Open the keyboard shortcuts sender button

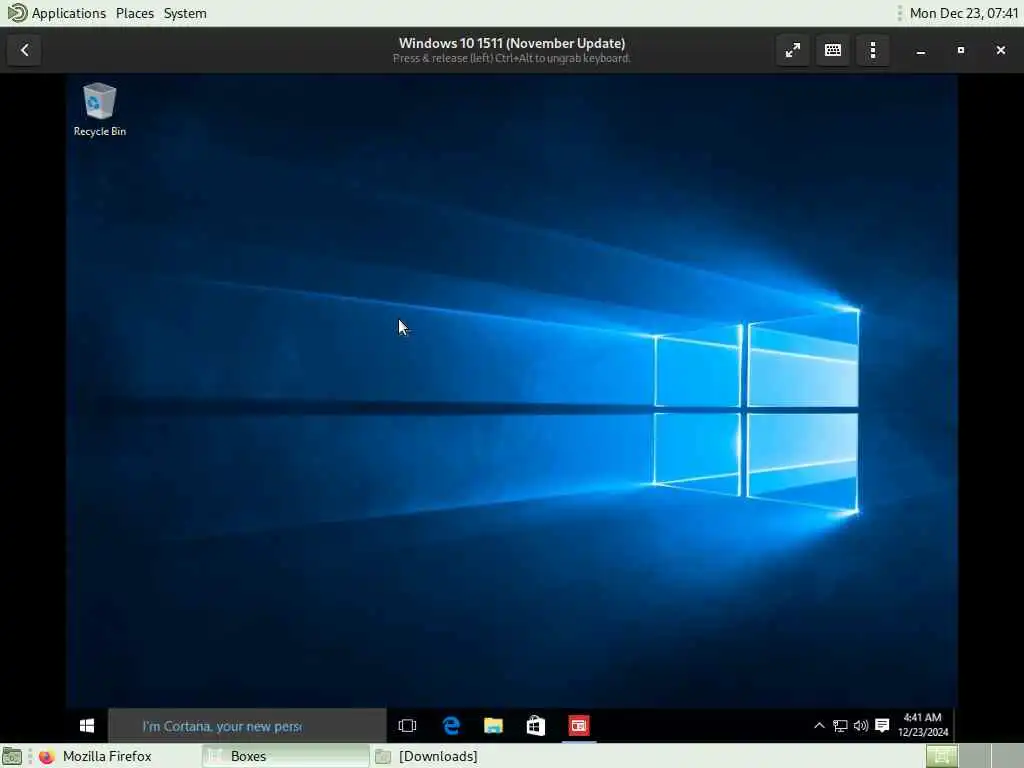tap(833, 50)
